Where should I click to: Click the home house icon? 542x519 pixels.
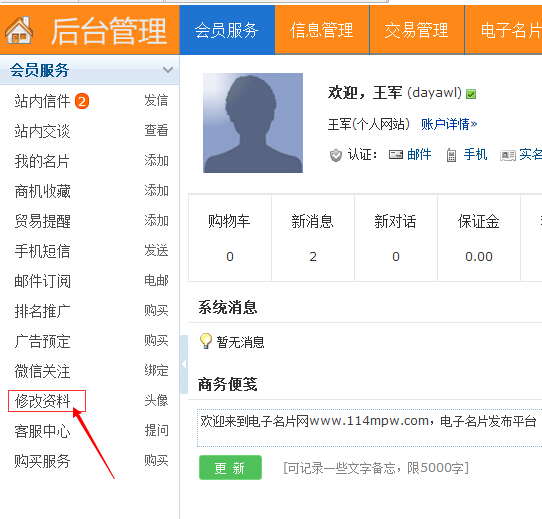pos(19,30)
